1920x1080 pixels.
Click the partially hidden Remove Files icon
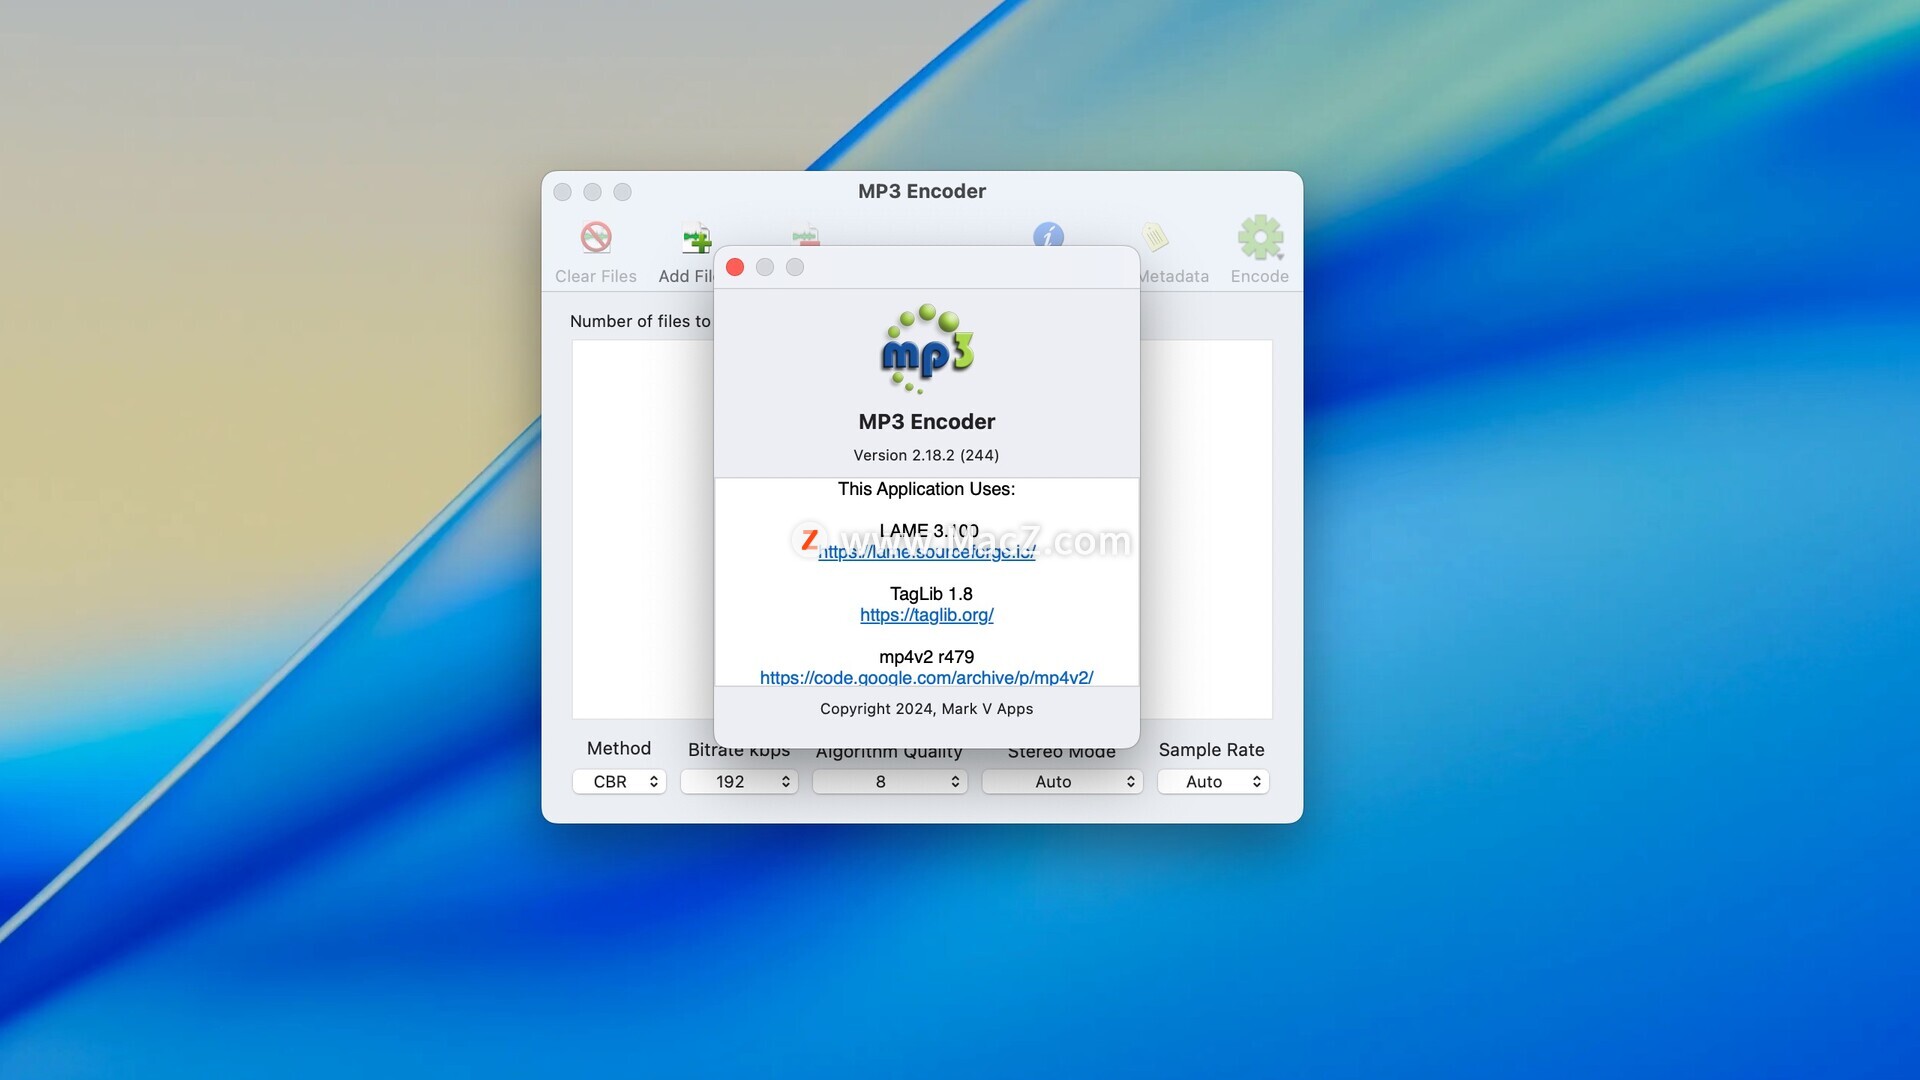[x=806, y=235]
